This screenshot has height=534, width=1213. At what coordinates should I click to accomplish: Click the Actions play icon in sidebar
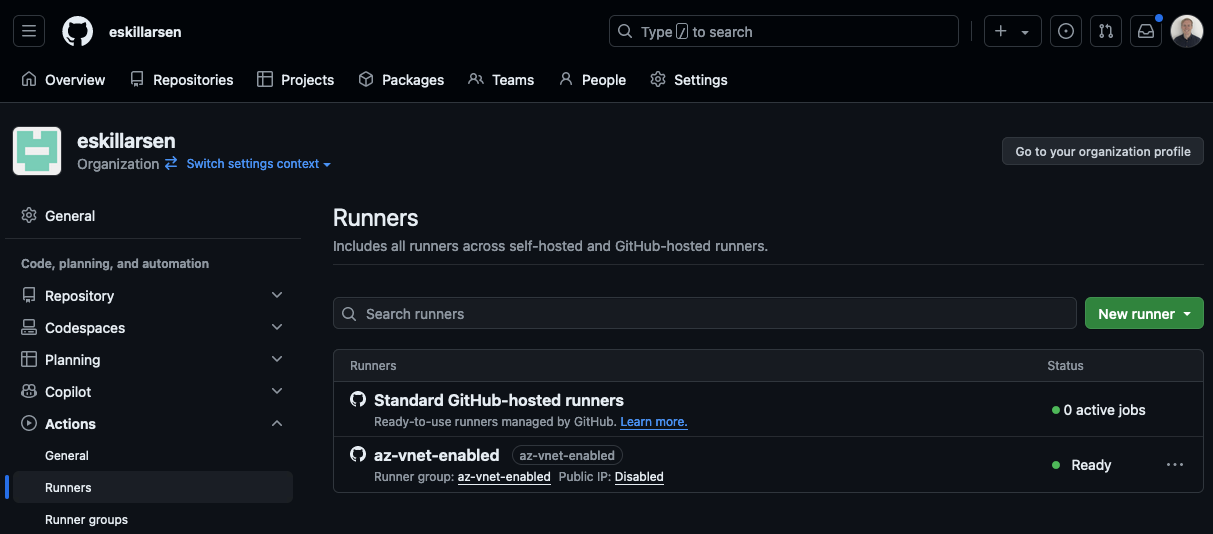[x=29, y=424]
